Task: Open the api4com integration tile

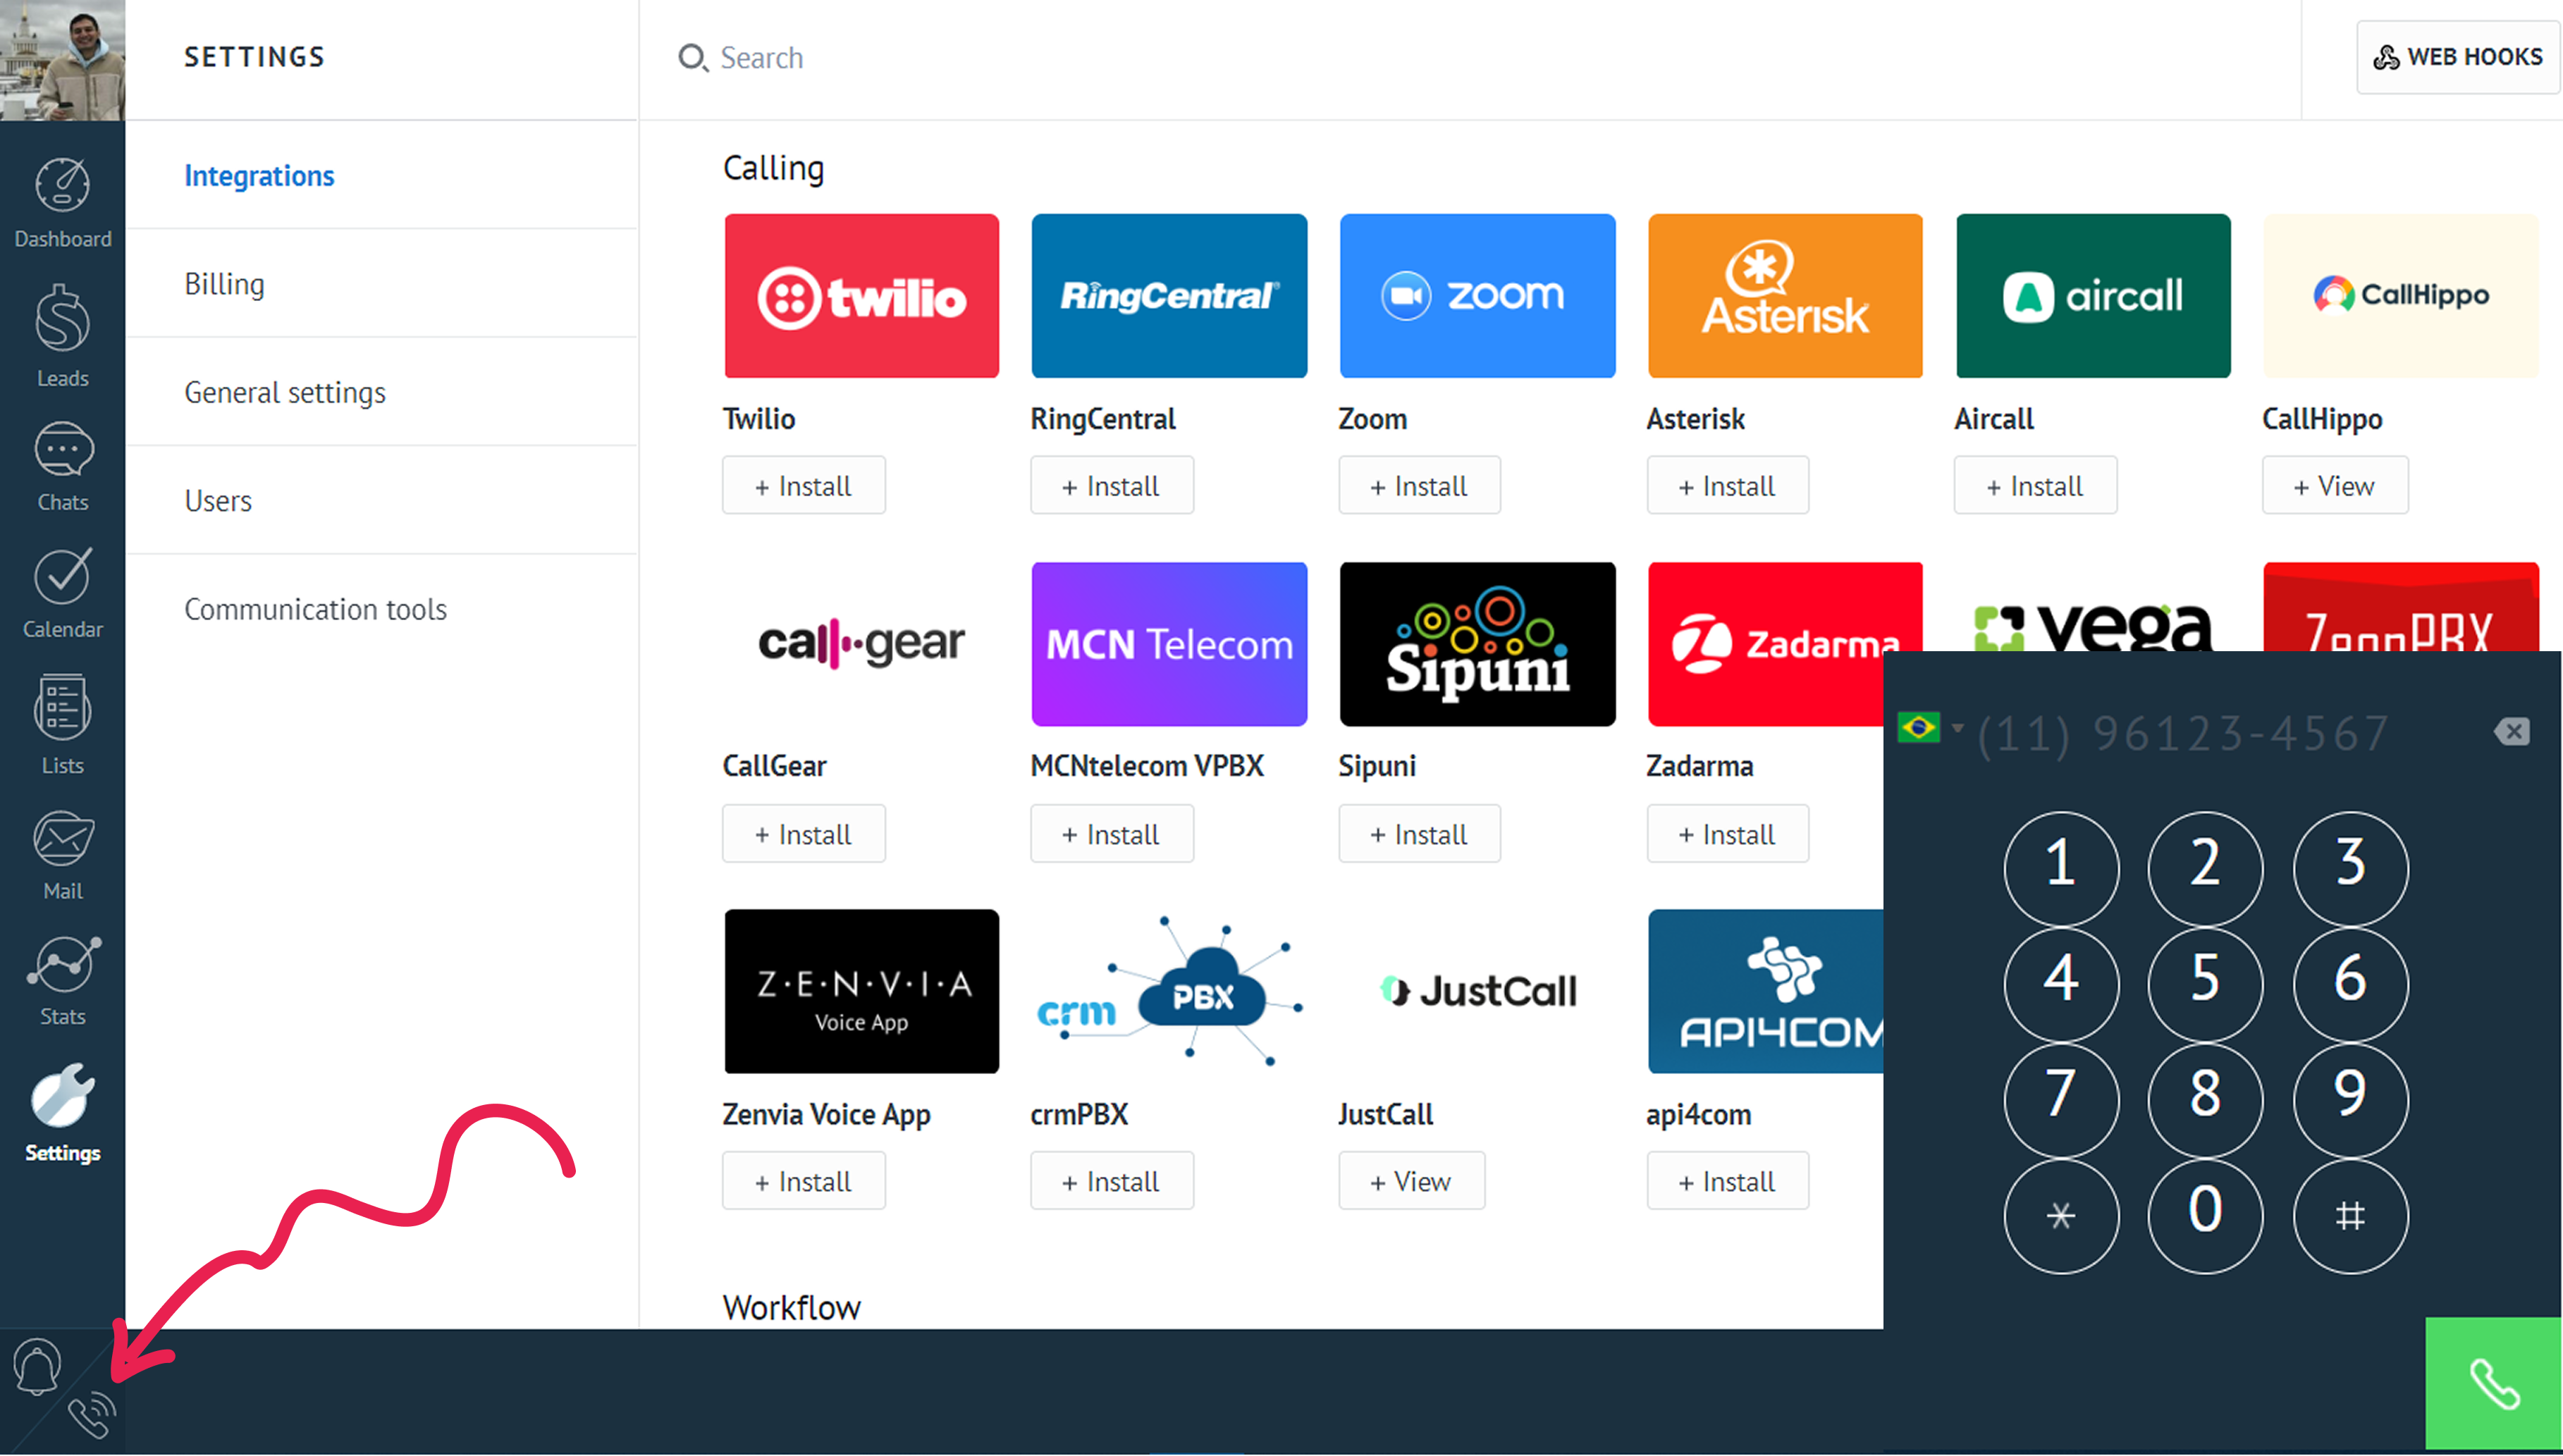Action: pyautogui.click(x=1765, y=991)
